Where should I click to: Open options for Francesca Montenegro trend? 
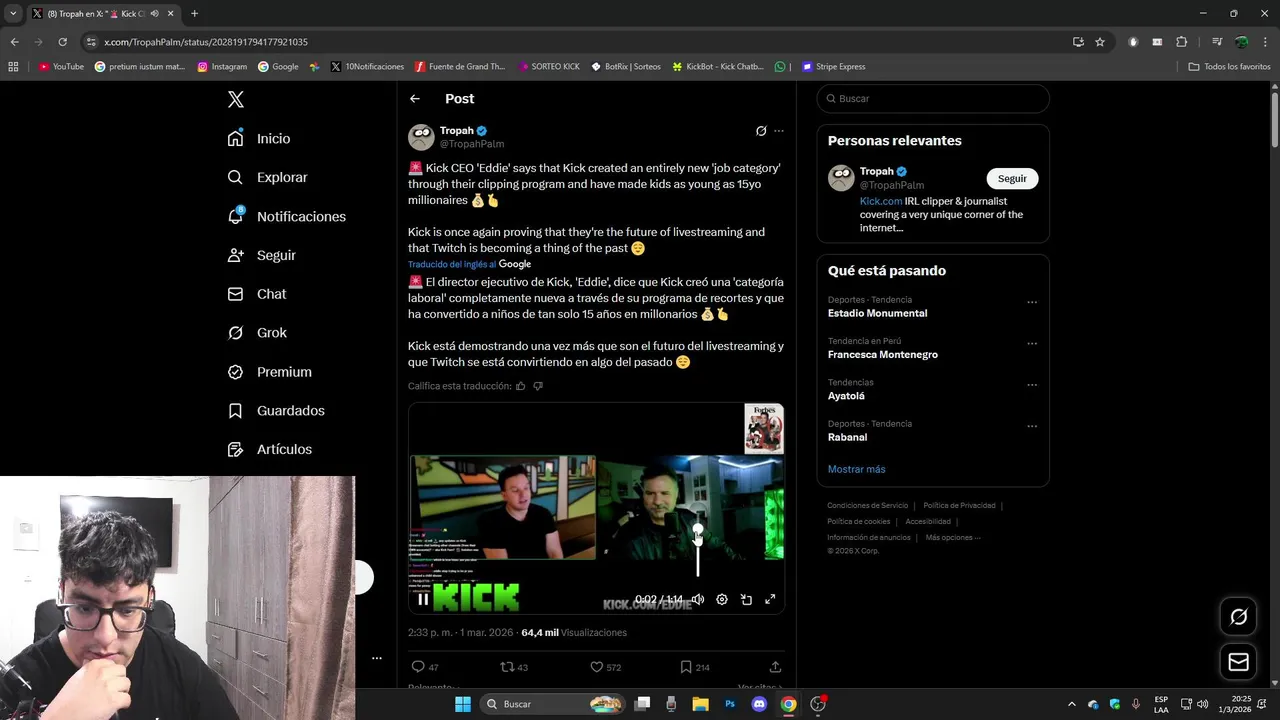coord(1032,344)
